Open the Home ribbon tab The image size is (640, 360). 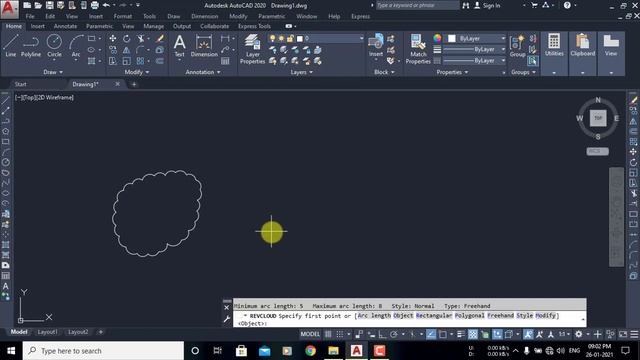[13, 26]
